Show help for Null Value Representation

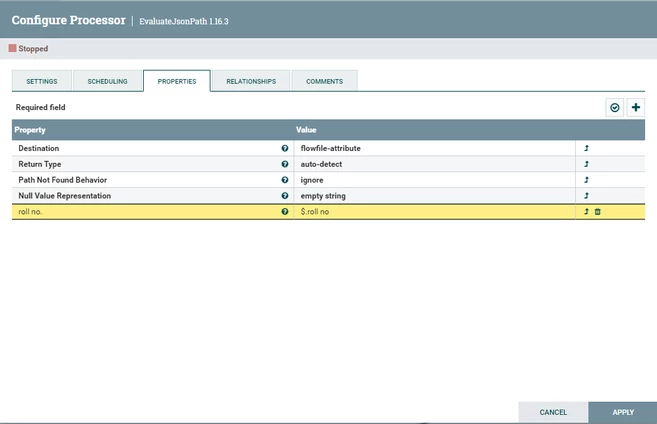285,196
